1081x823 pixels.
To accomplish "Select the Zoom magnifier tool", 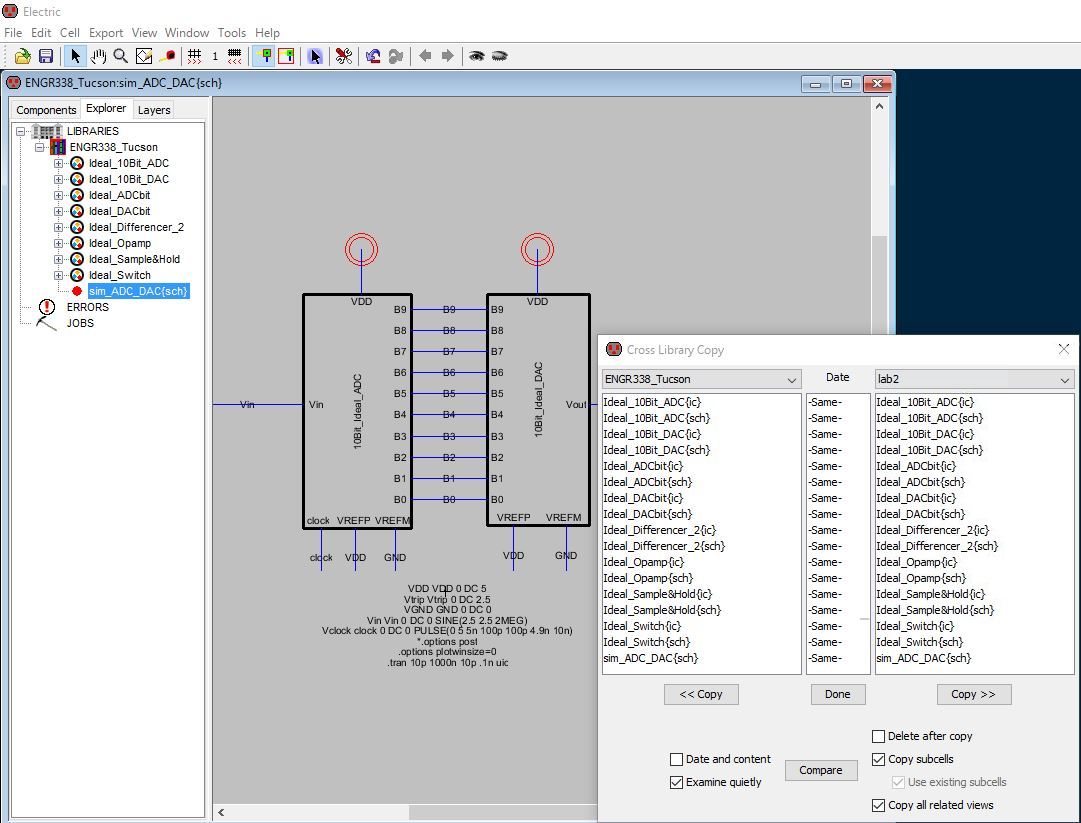I will click(x=120, y=56).
